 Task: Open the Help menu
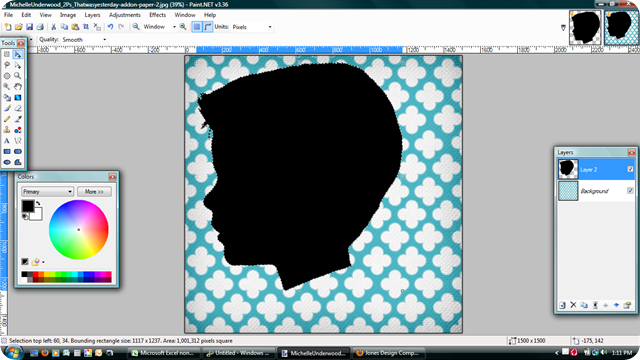click(210, 15)
